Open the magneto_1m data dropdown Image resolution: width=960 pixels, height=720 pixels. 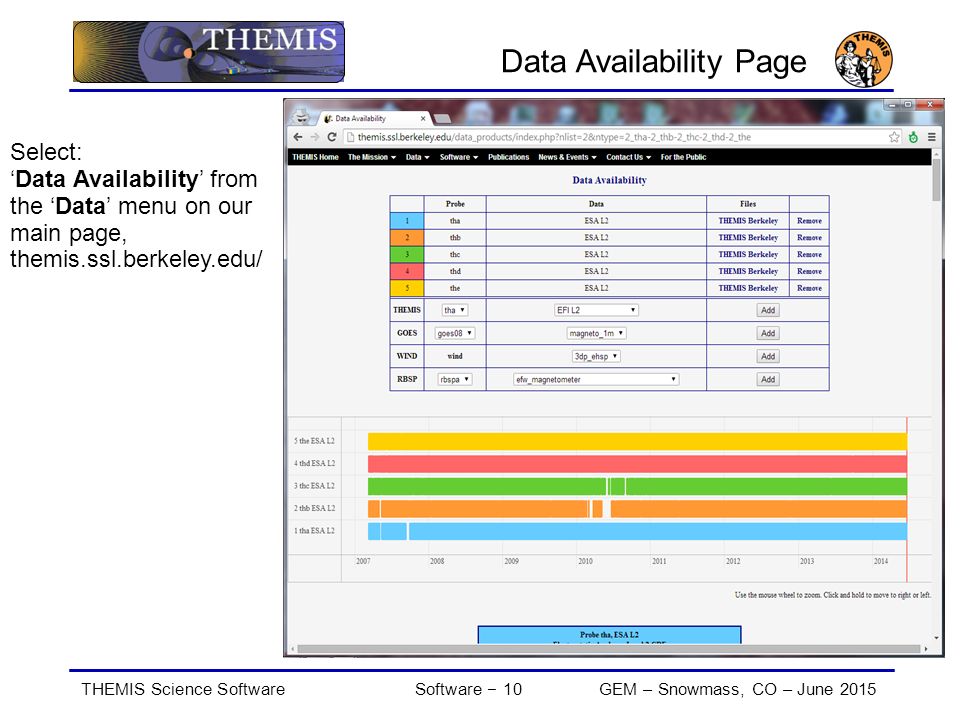point(596,334)
